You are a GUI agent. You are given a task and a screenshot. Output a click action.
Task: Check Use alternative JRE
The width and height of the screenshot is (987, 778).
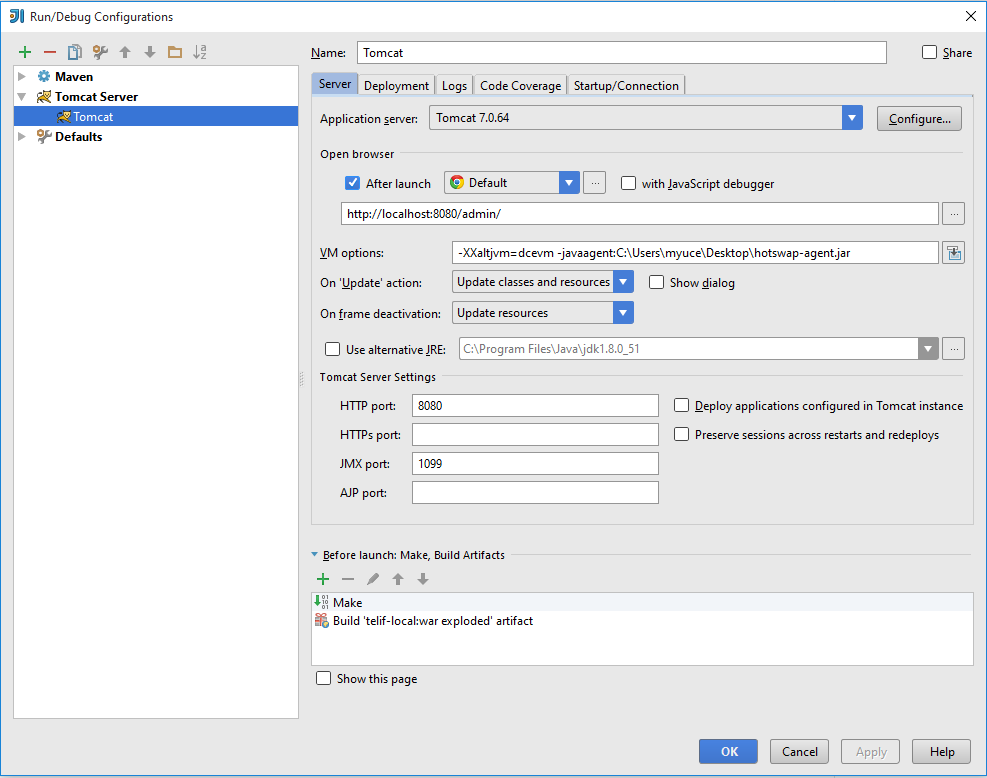click(332, 349)
